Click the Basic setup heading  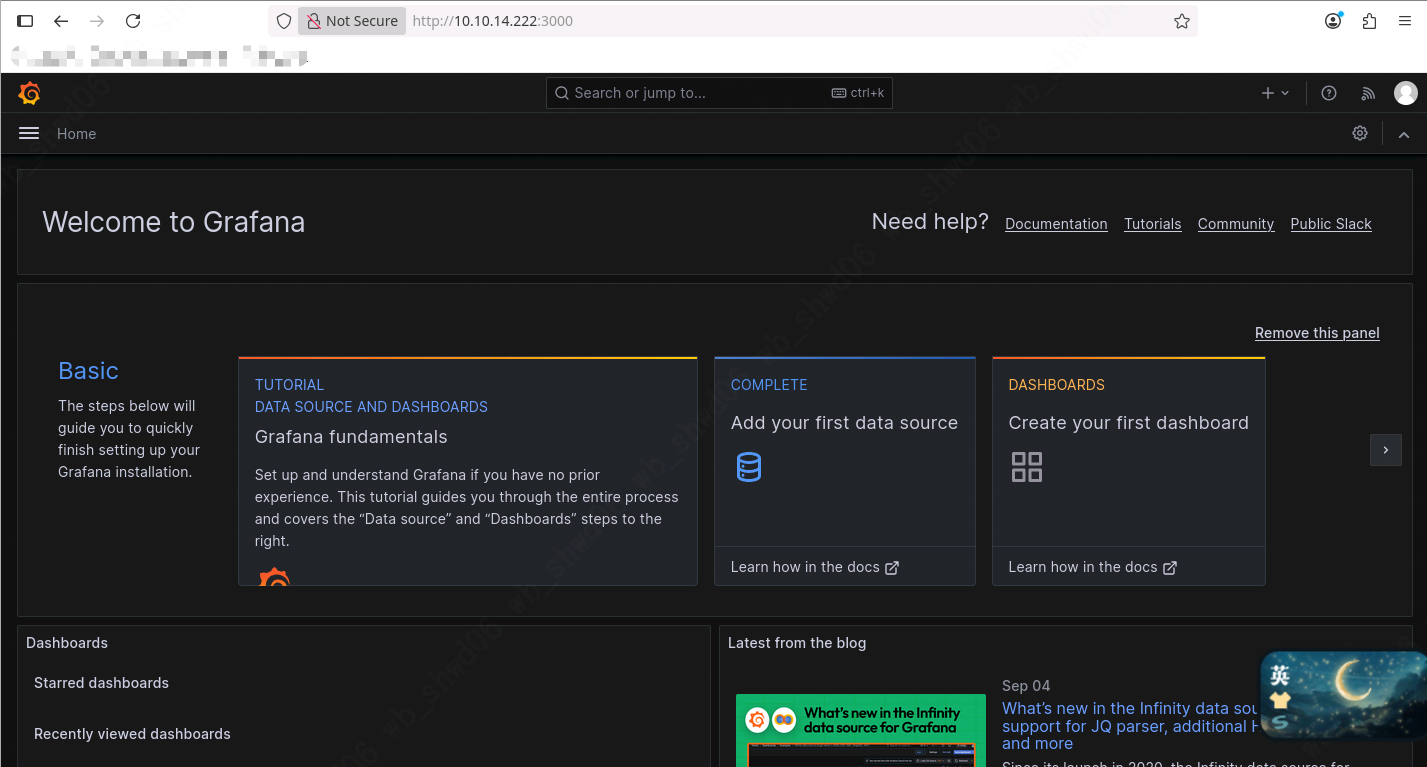pyautogui.click(x=88, y=371)
